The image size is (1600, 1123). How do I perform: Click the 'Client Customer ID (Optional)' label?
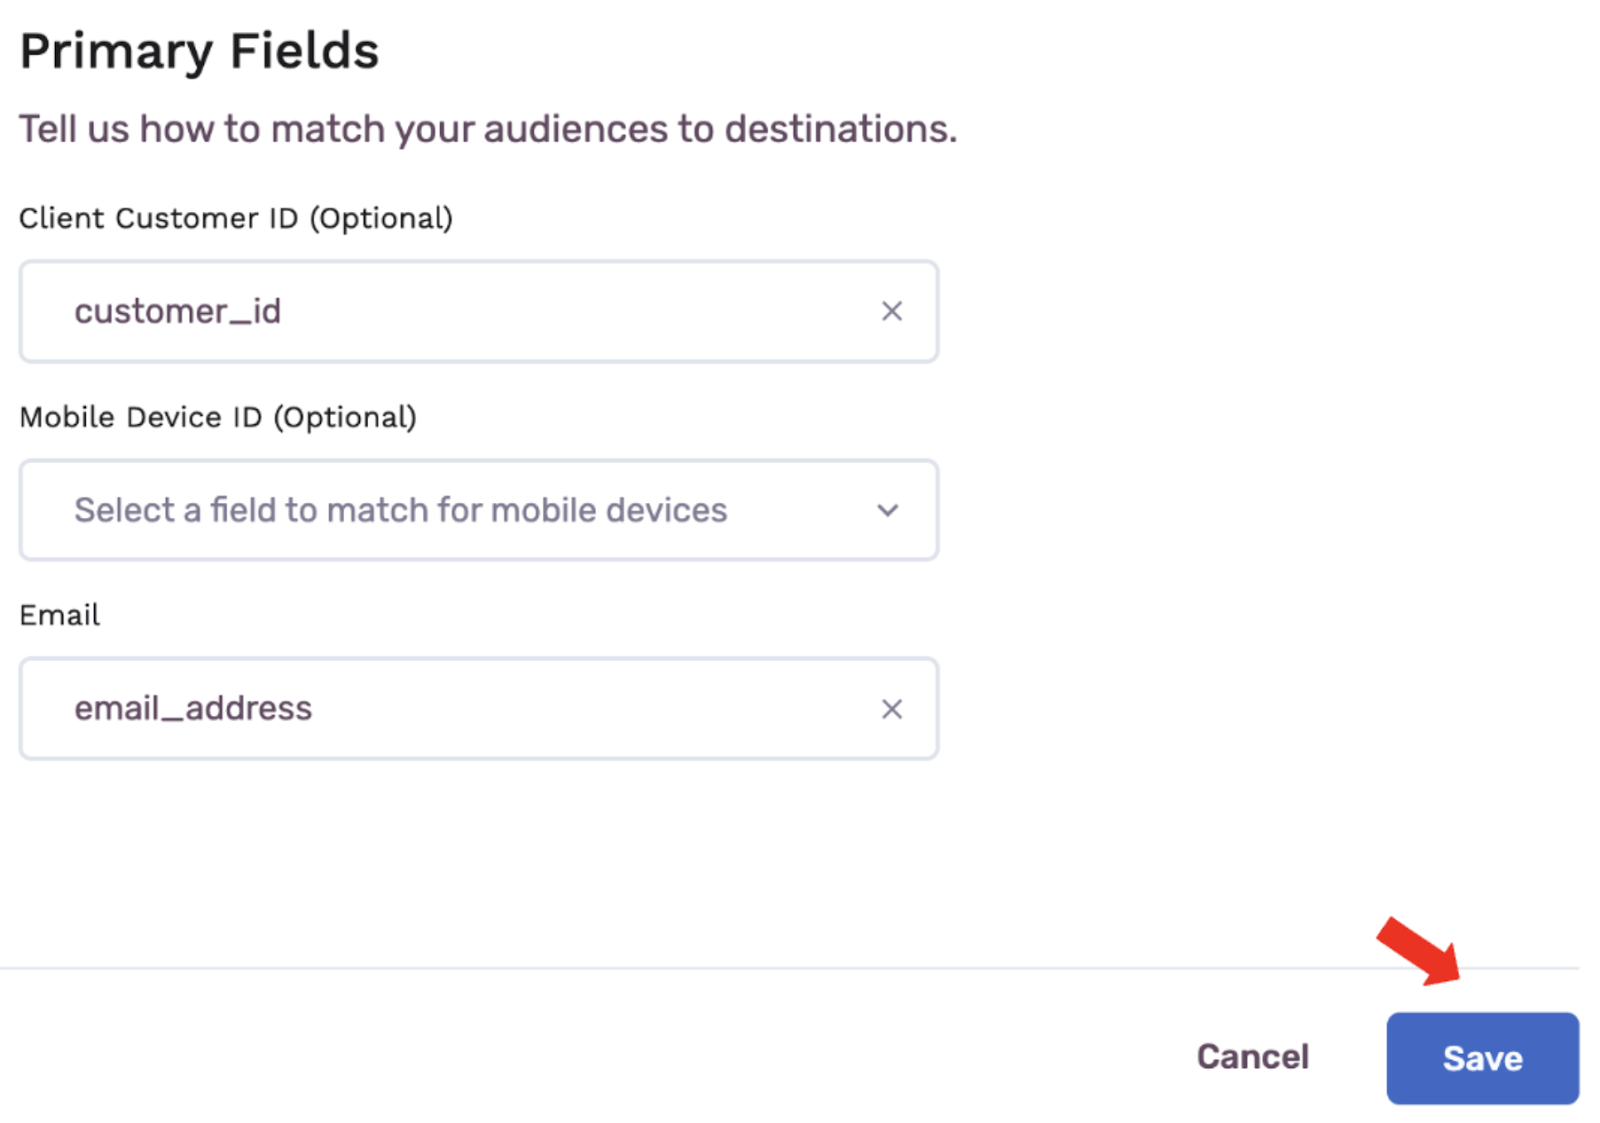(x=236, y=218)
